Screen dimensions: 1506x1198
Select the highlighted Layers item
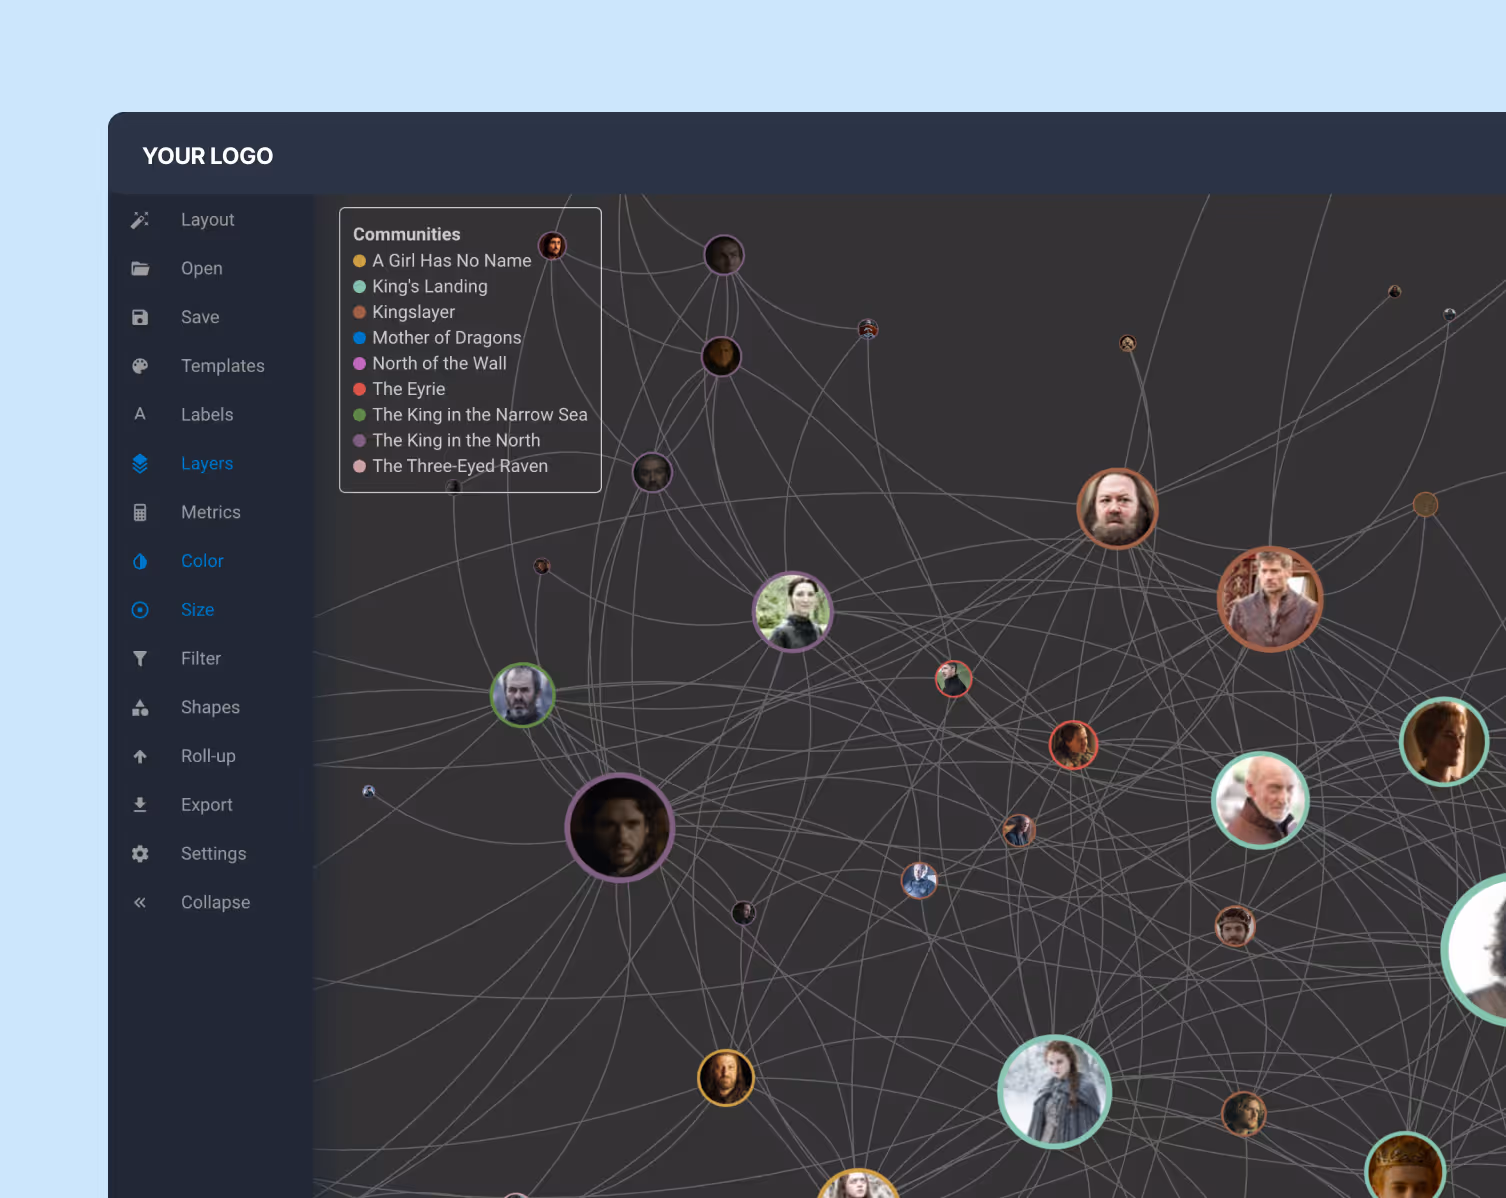coord(207,463)
